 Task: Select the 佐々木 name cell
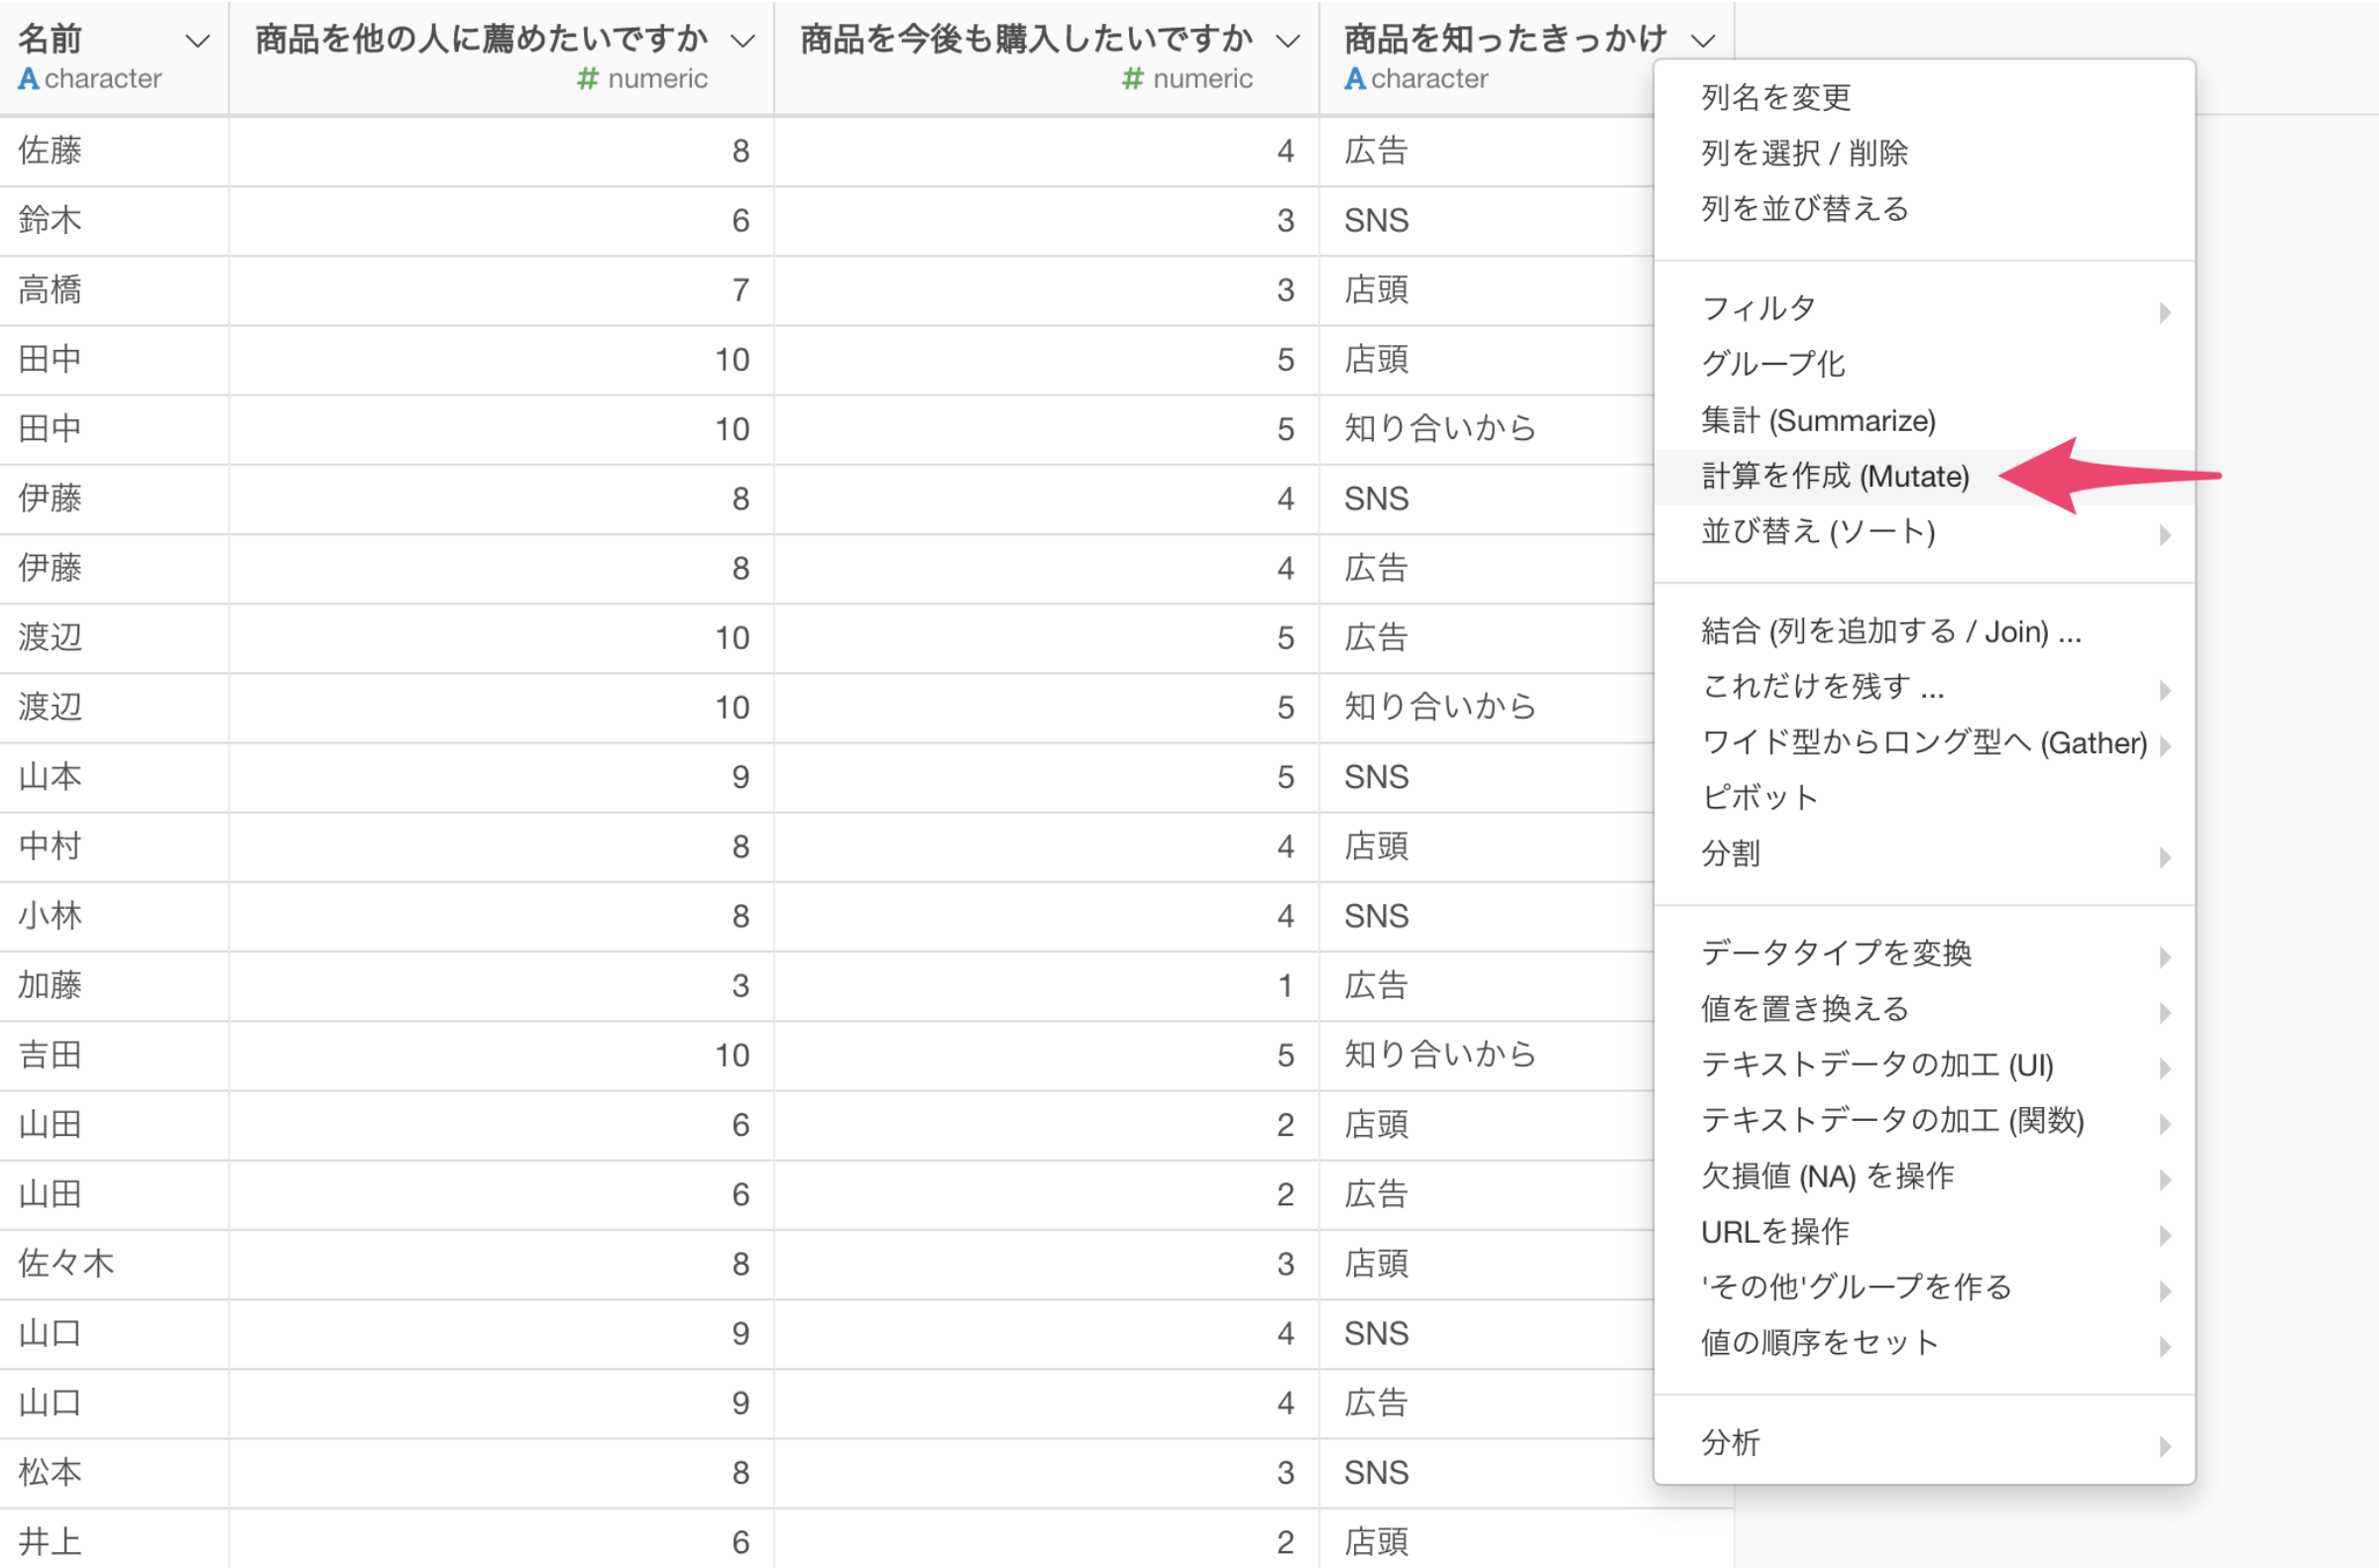click(114, 1264)
